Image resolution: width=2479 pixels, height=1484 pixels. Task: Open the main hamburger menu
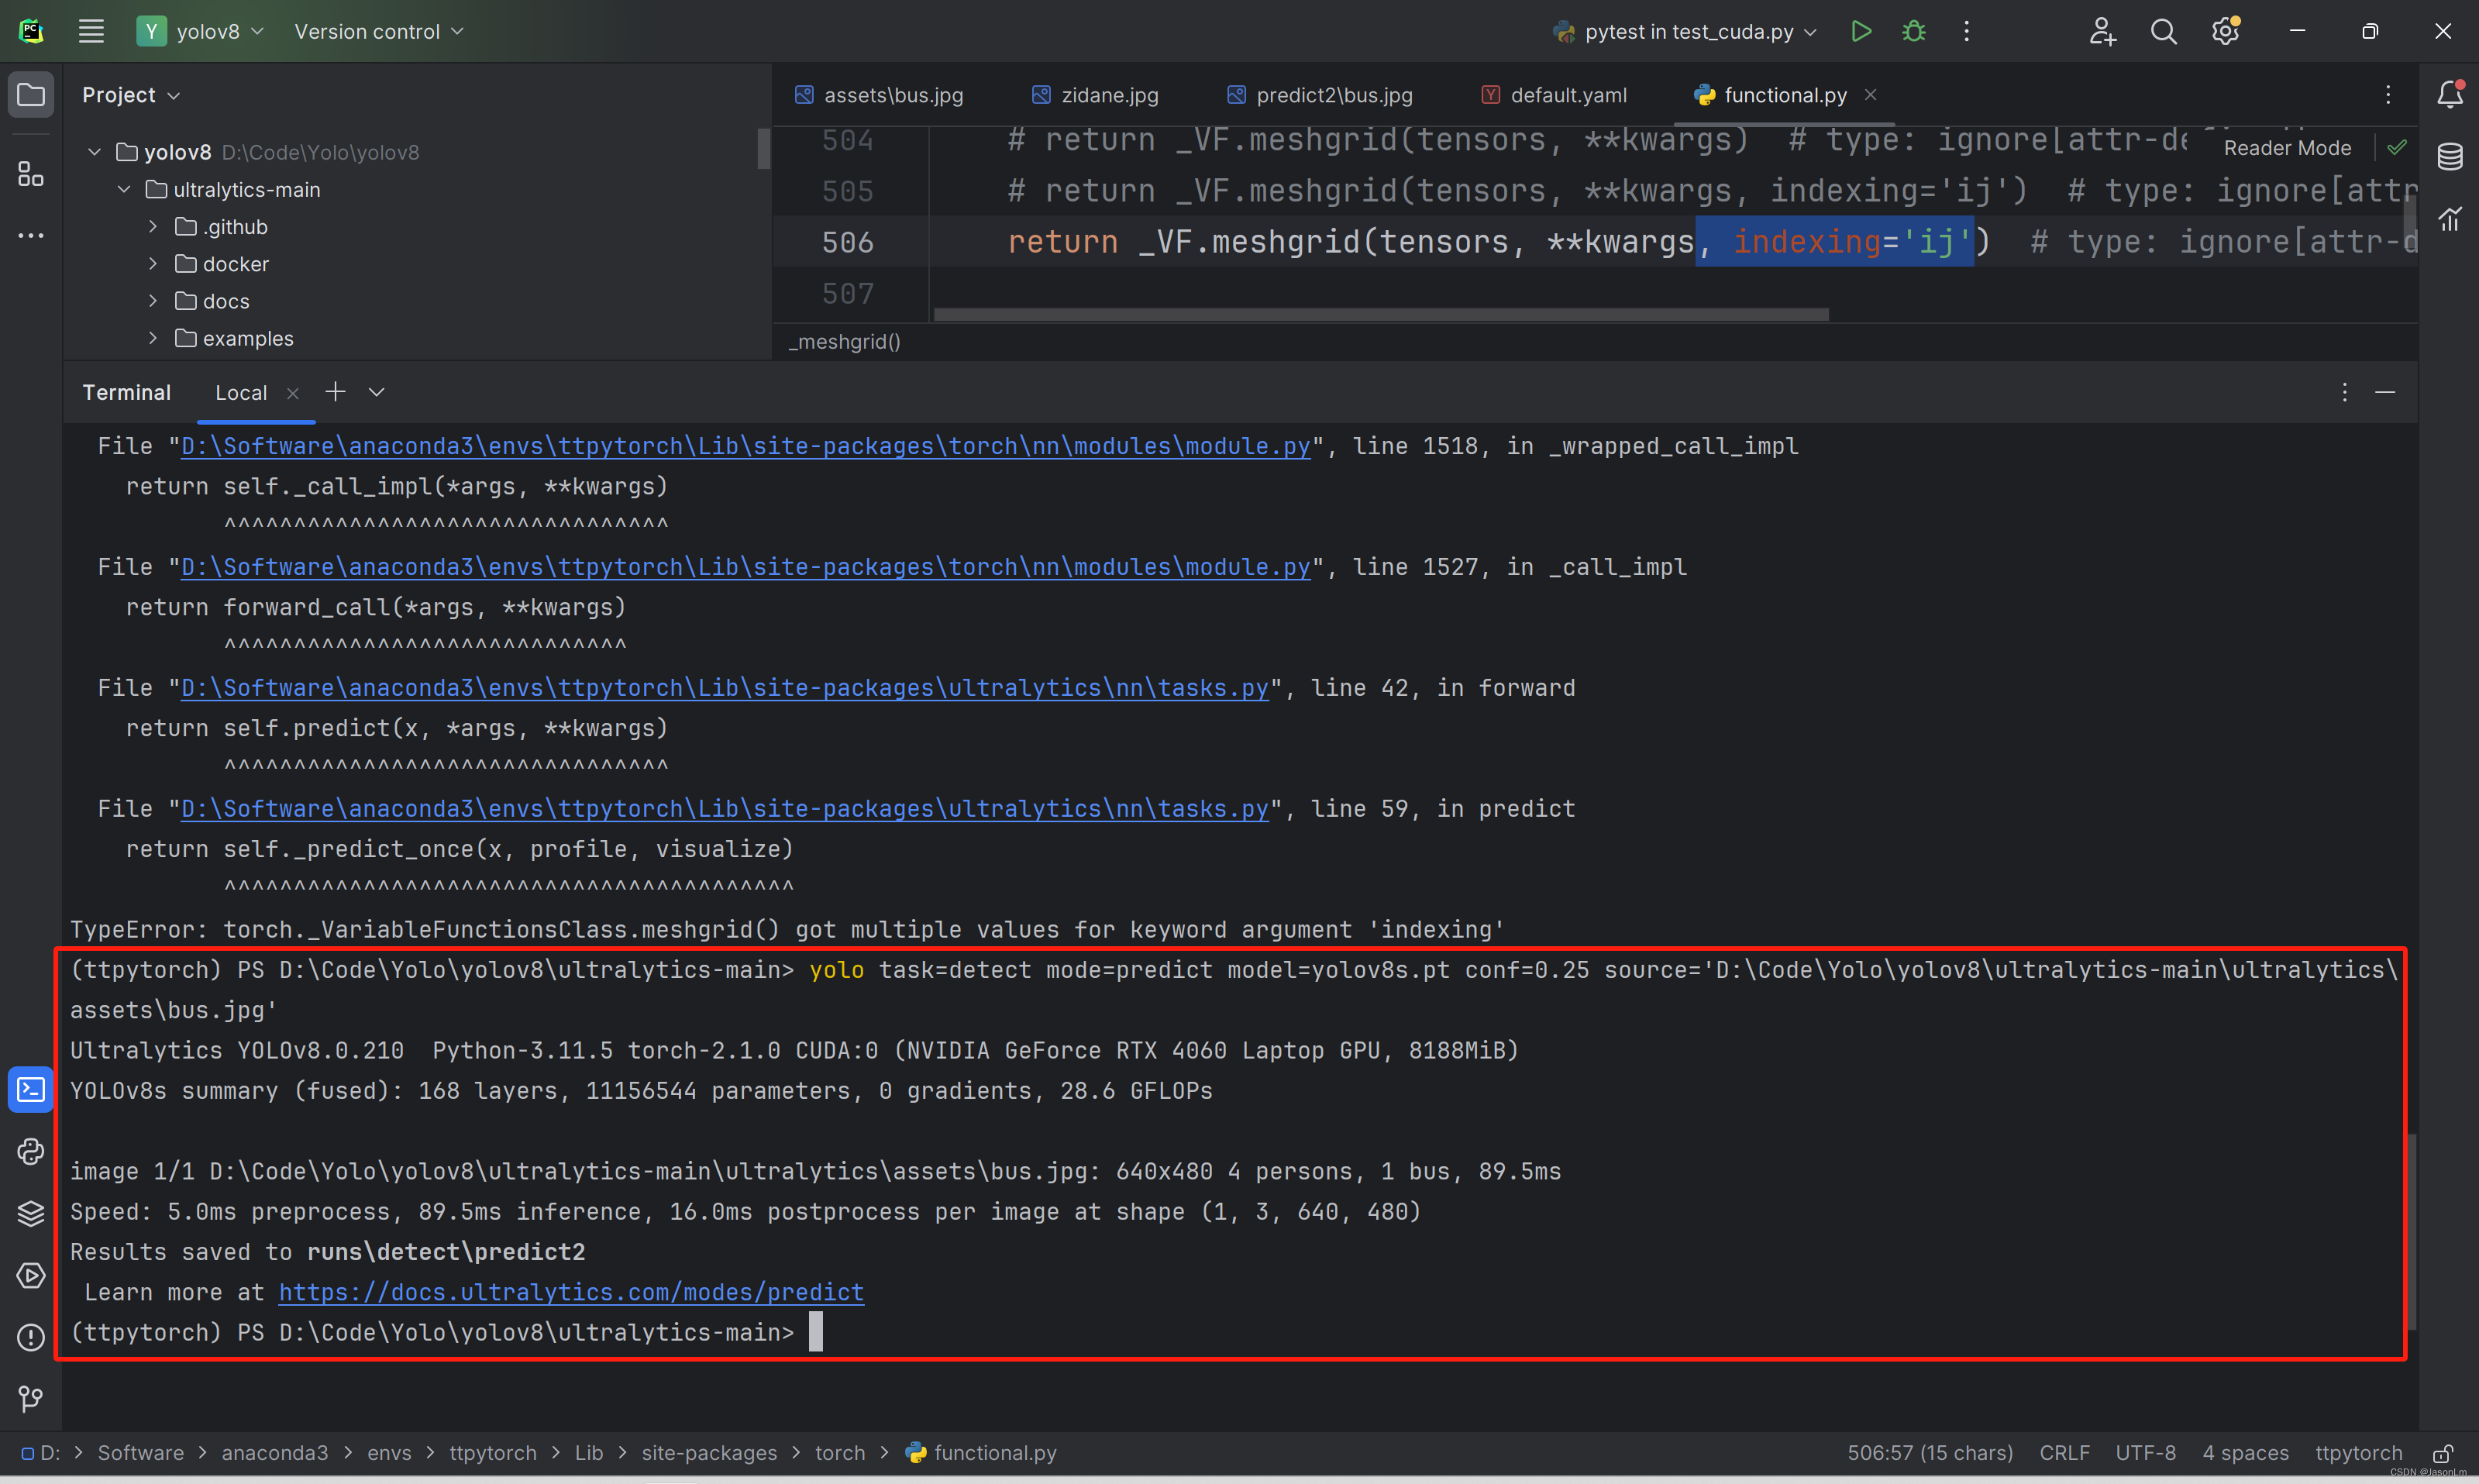tap(91, 31)
